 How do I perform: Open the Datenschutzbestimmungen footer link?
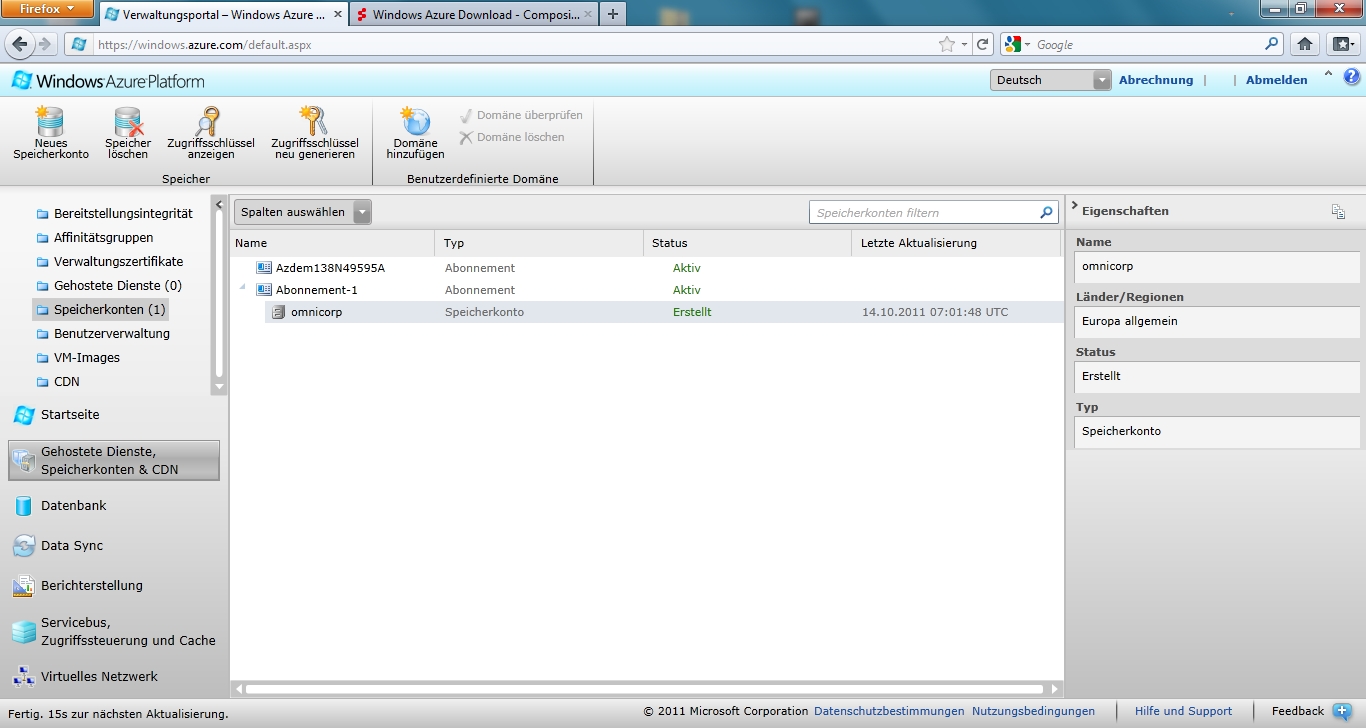tap(889, 711)
